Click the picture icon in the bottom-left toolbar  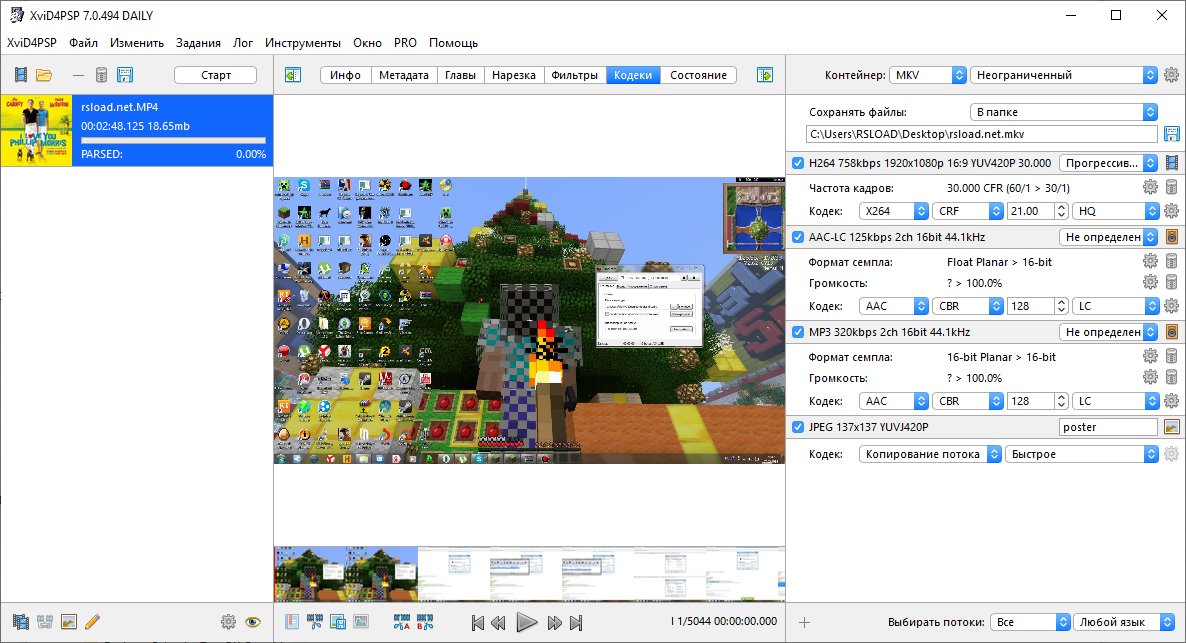click(69, 622)
